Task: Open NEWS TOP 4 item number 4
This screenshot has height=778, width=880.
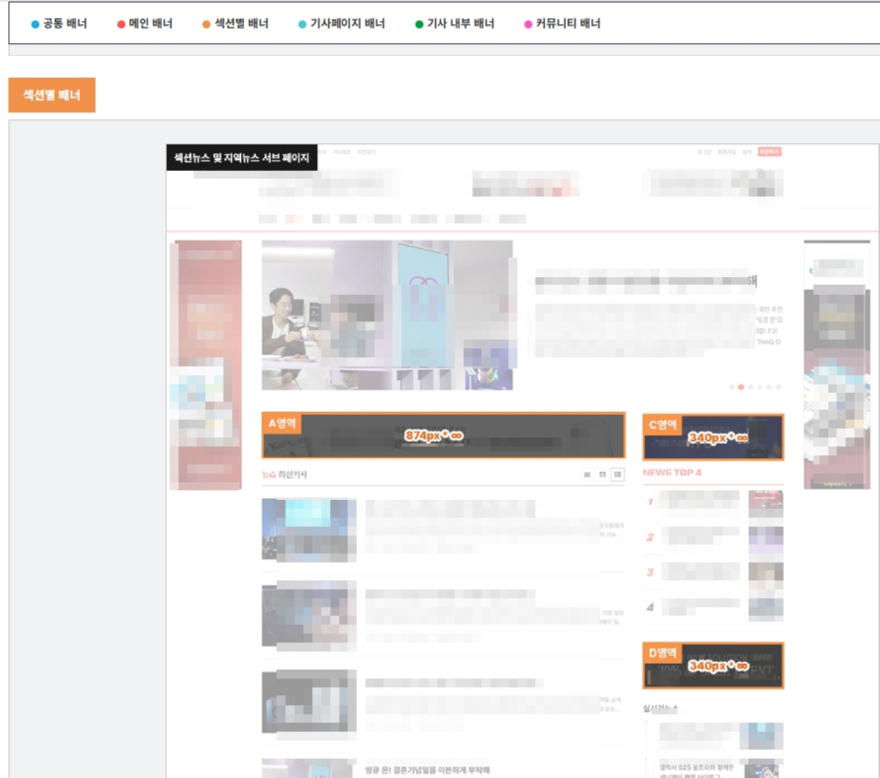Action: [713, 608]
